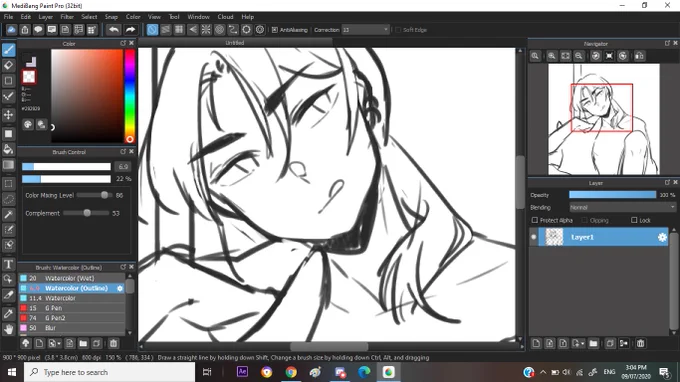Flip canvas view in Navigator
680x382 pixels.
(640, 56)
